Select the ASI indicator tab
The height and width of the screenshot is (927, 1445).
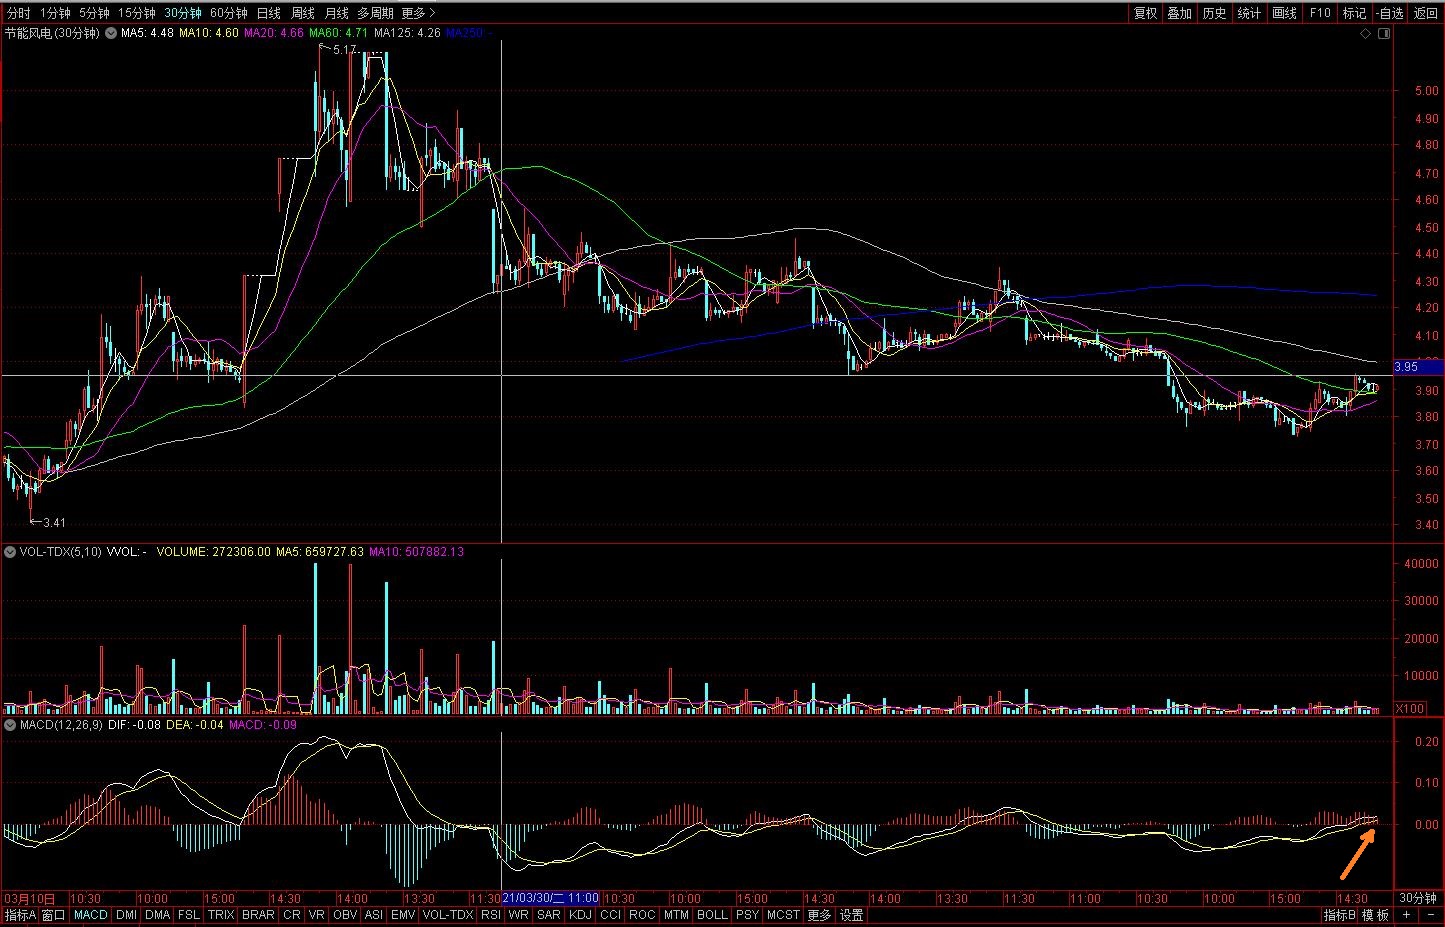(x=374, y=915)
